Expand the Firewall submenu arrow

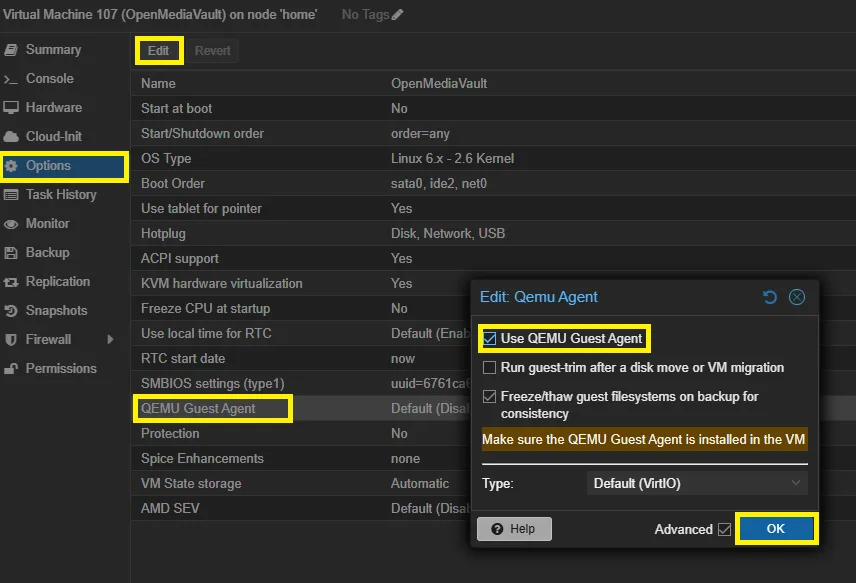click(110, 340)
